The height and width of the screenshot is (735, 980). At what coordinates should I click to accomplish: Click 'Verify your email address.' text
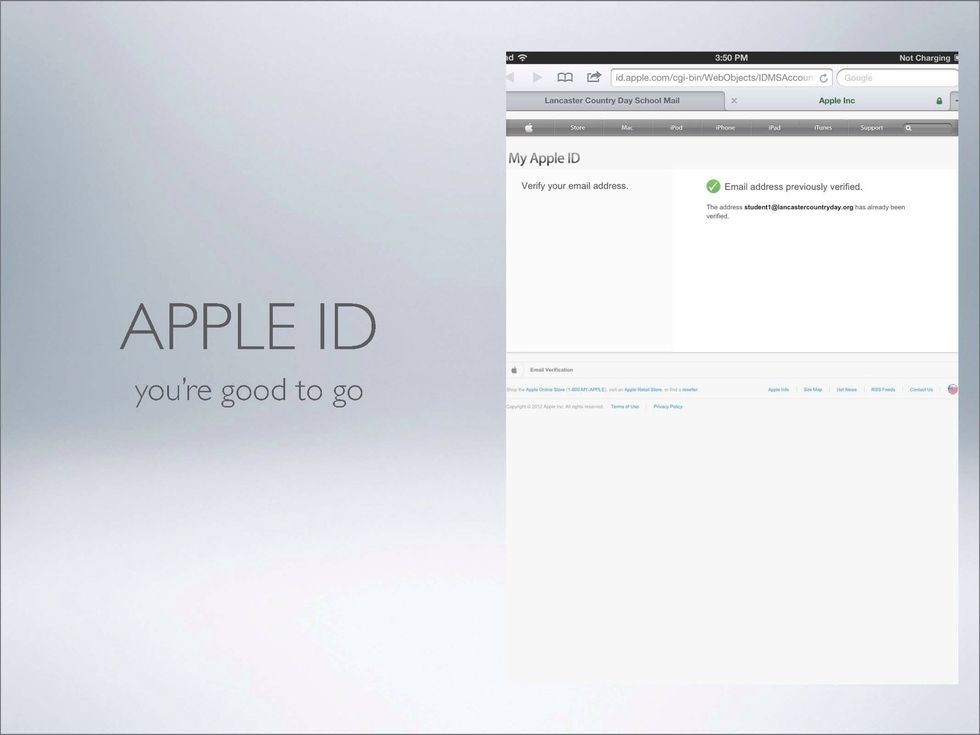tap(574, 186)
